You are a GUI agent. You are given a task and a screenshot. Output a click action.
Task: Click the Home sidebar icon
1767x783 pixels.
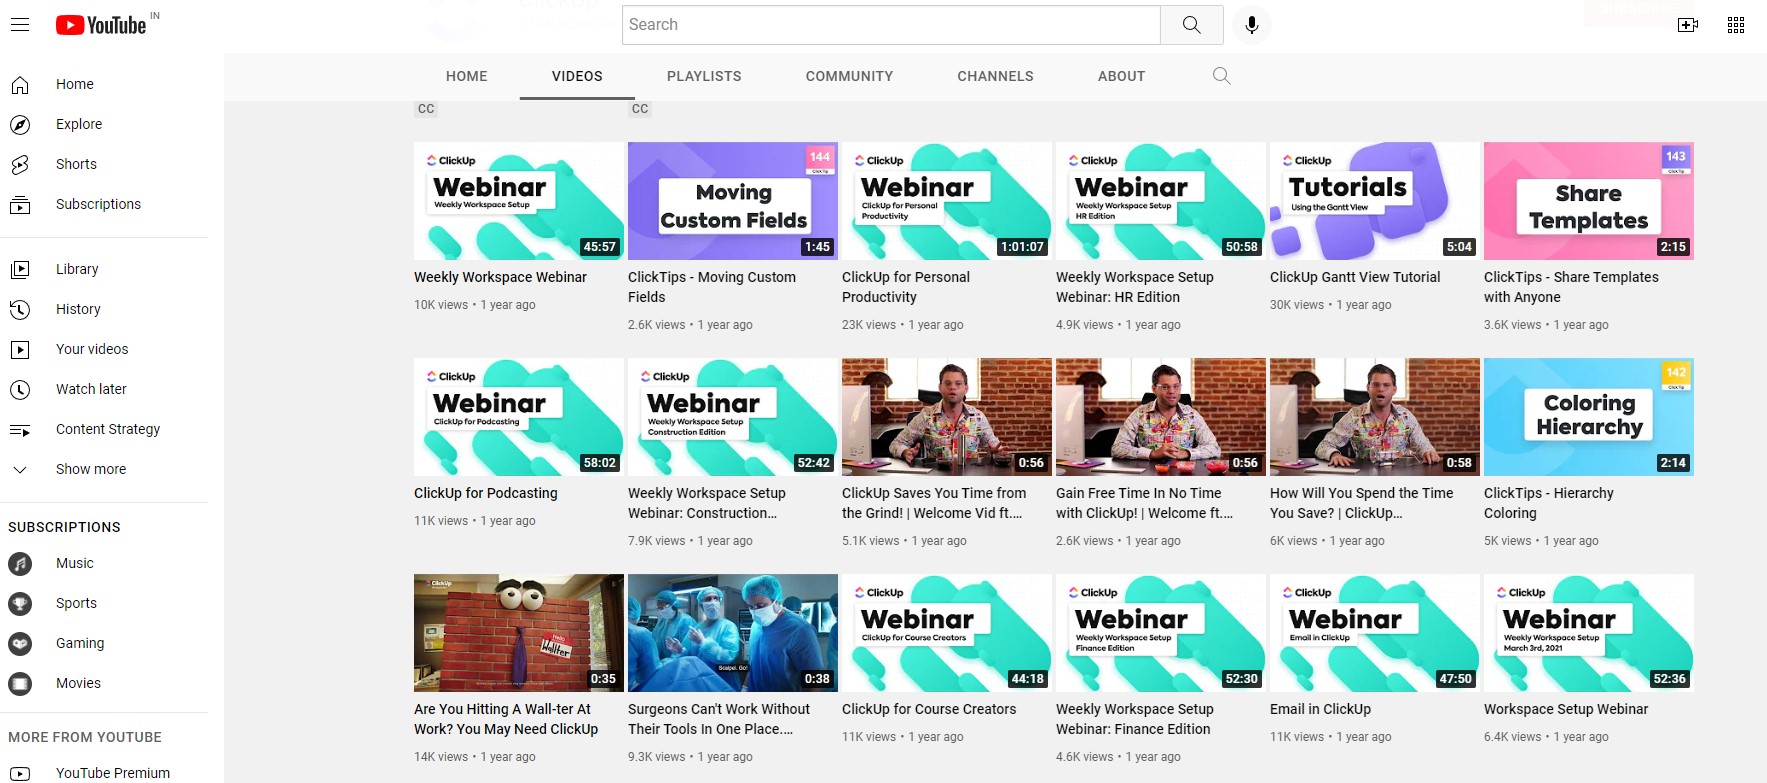tap(20, 85)
